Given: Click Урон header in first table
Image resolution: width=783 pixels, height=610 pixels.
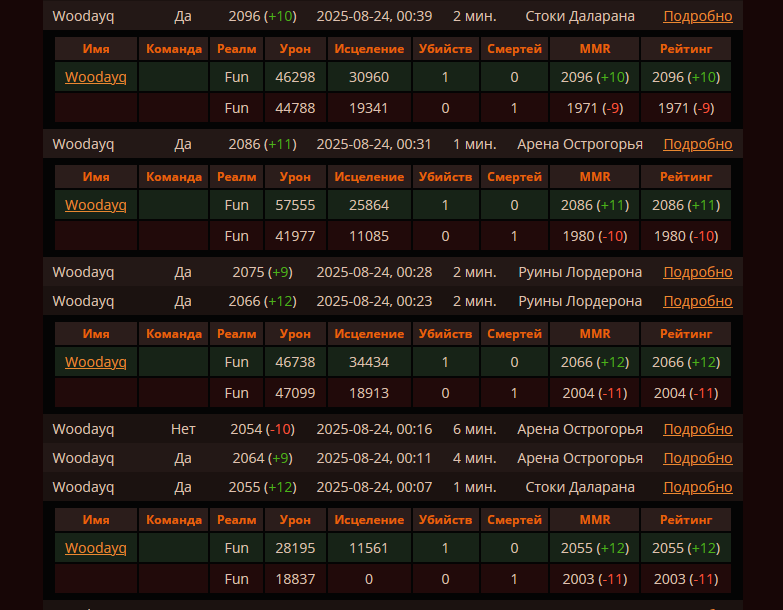Looking at the screenshot, I should point(295,49).
